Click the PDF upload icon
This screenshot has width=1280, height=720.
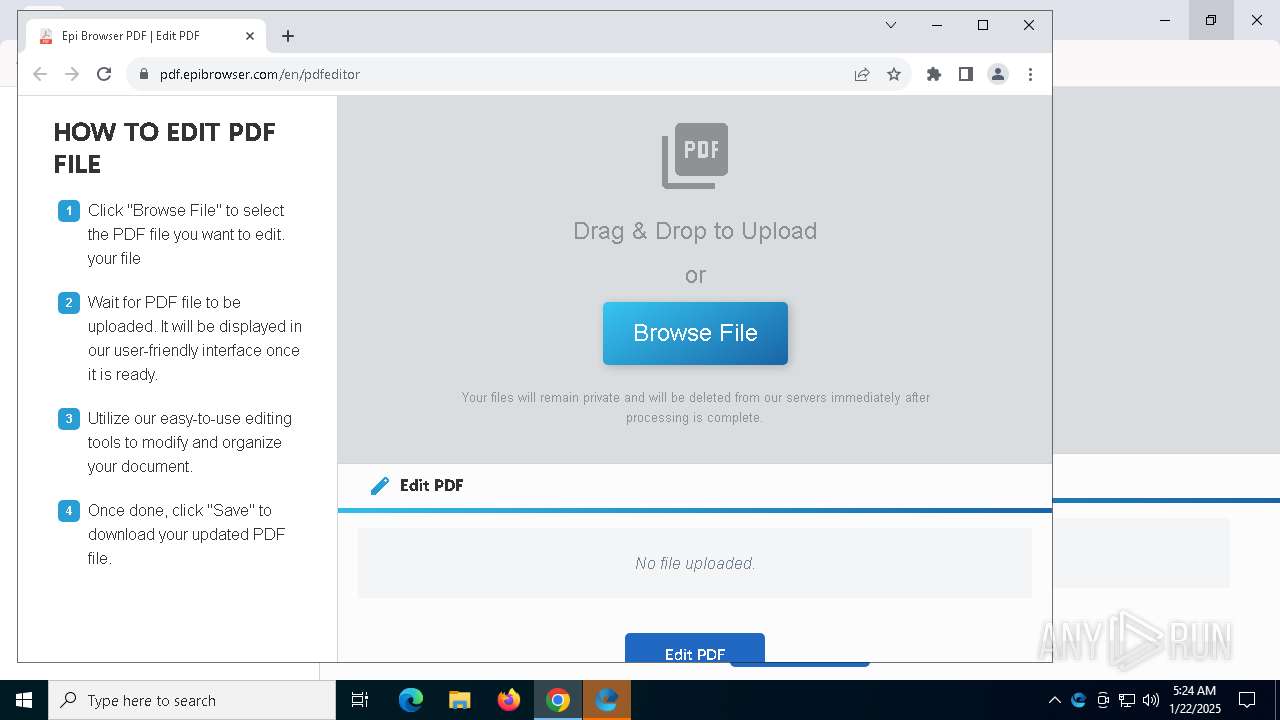pos(695,155)
